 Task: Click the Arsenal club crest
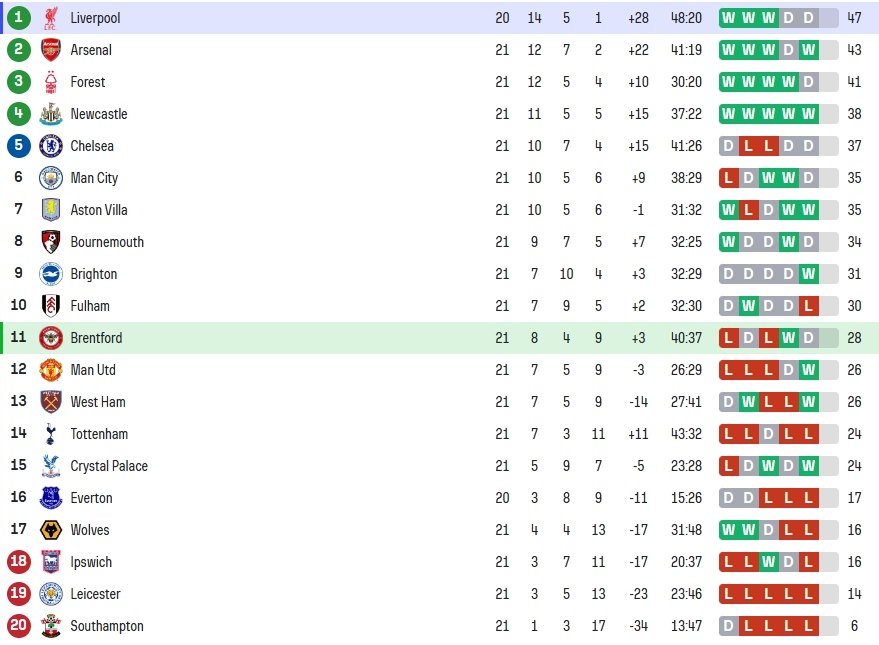coord(50,50)
